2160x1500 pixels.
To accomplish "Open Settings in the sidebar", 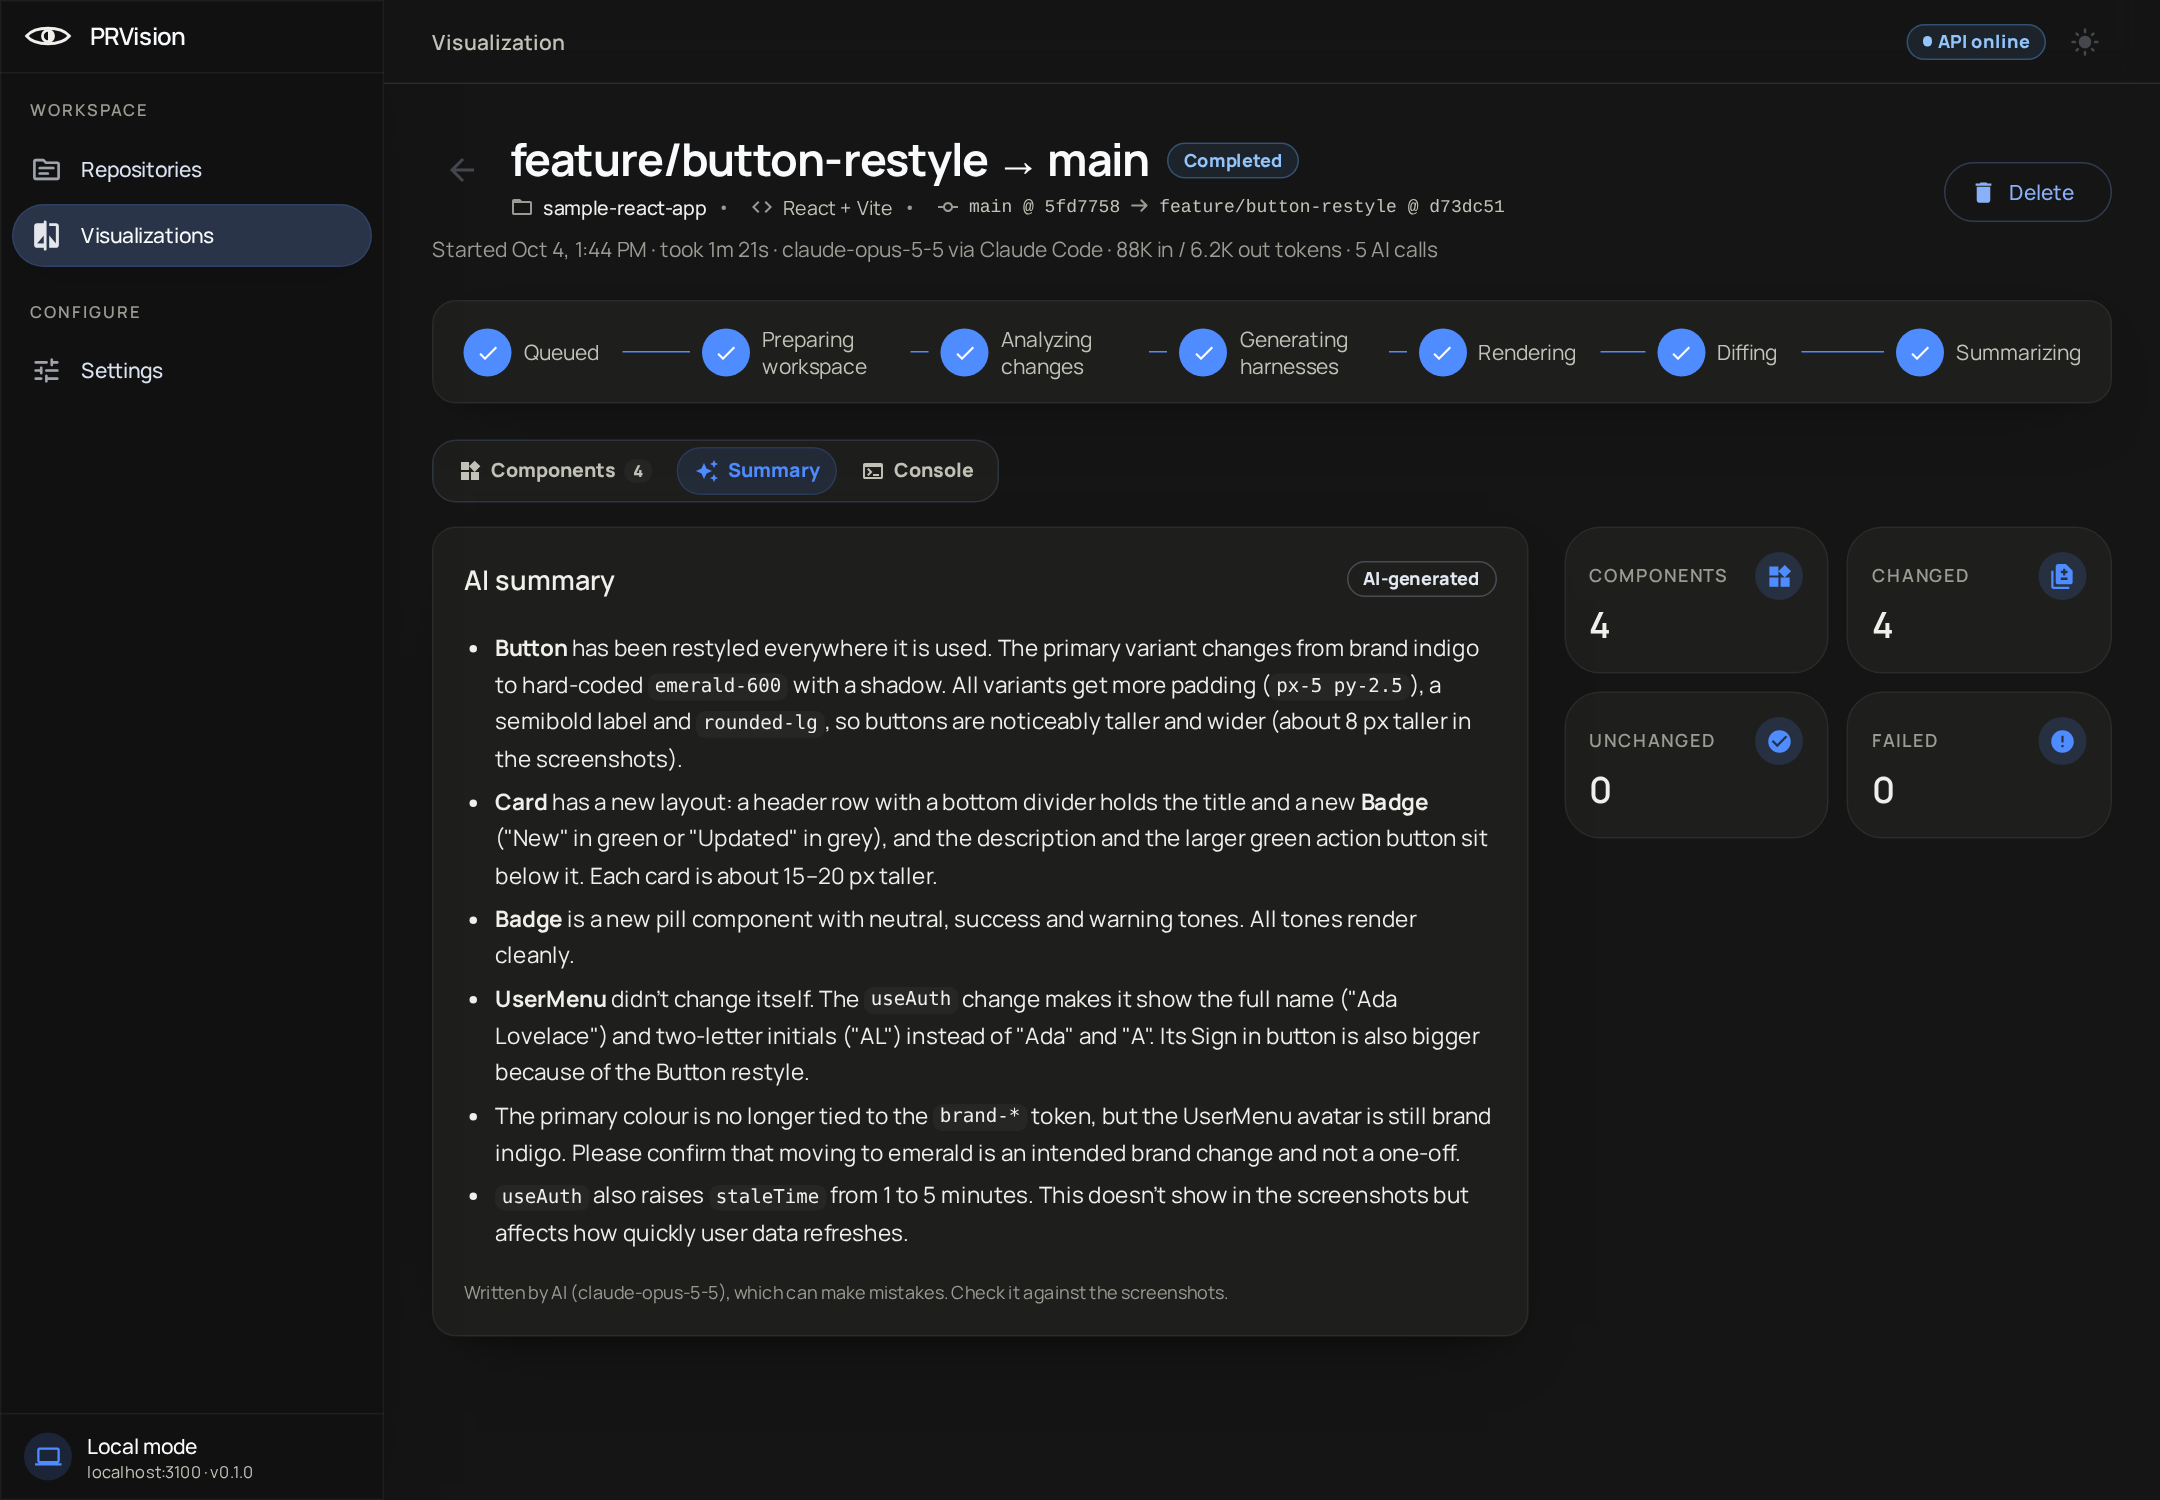I will pos(192,371).
